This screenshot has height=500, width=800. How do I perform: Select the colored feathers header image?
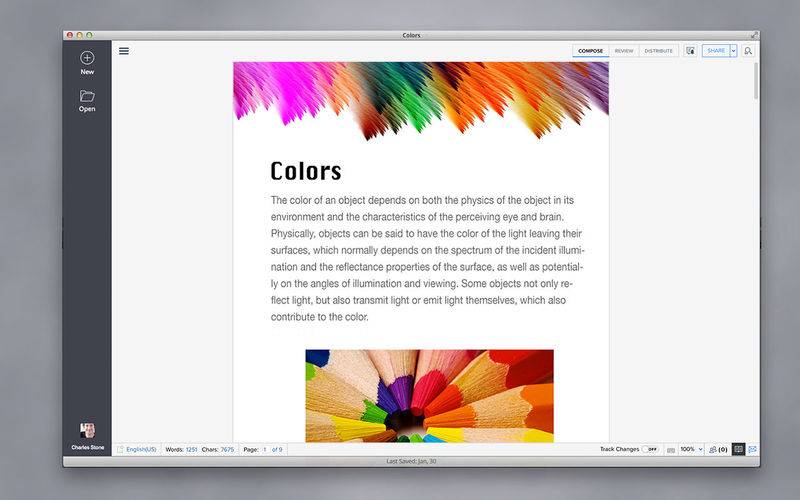(x=421, y=101)
